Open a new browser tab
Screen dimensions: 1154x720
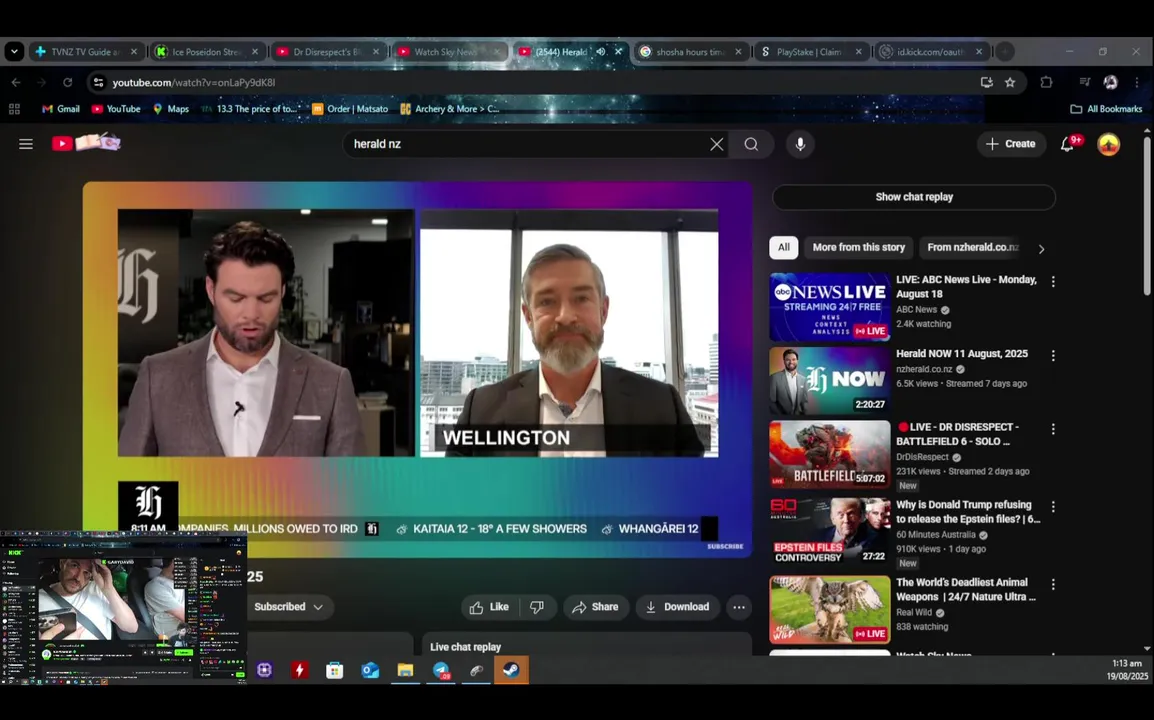[1005, 52]
